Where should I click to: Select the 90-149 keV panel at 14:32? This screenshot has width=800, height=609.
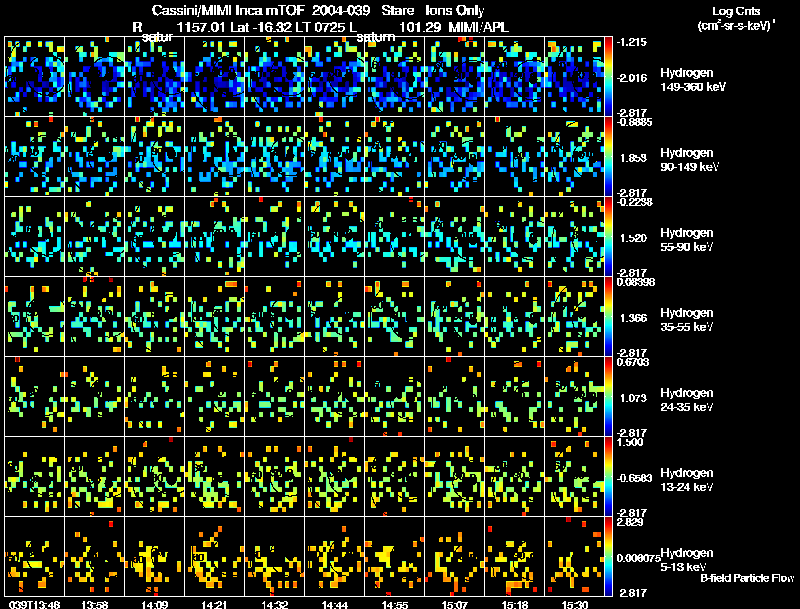click(274, 157)
